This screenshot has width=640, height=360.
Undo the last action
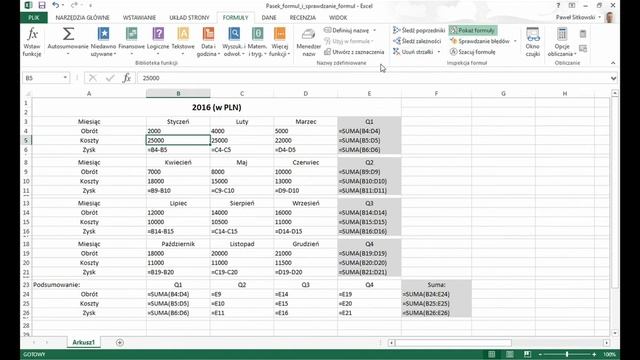click(56, 5)
